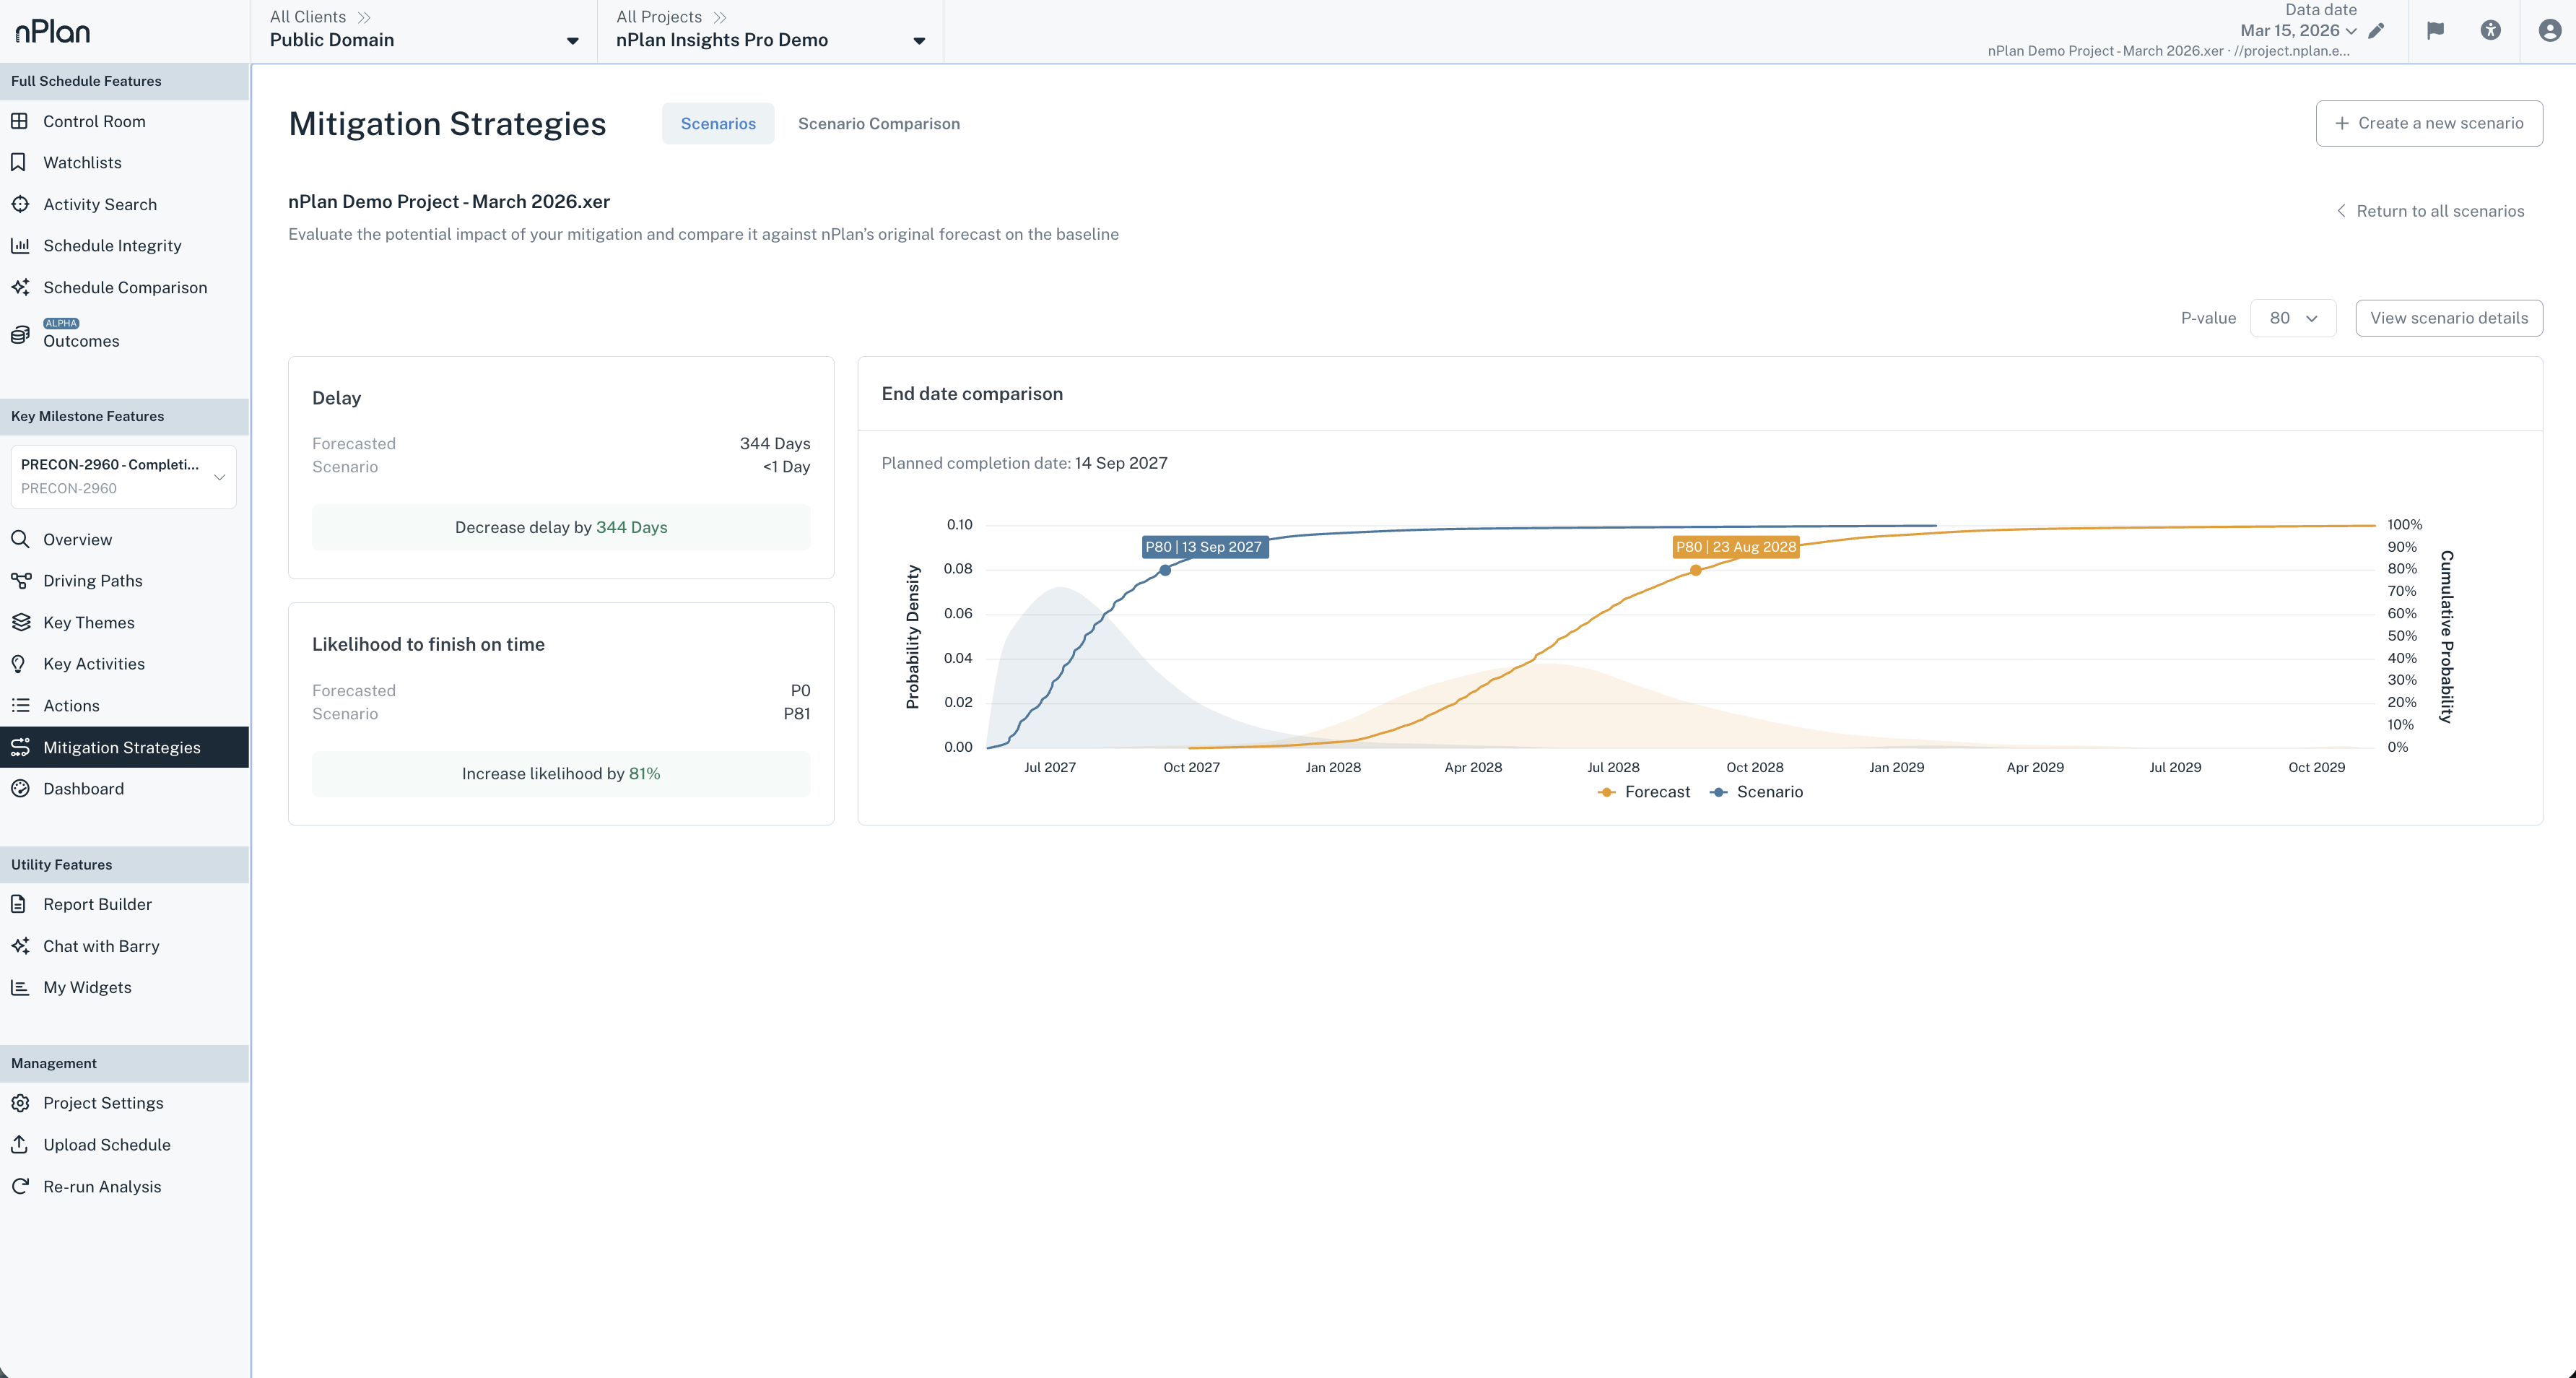This screenshot has width=2576, height=1378.
Task: Switch to the Scenarios tab
Action: 718,123
